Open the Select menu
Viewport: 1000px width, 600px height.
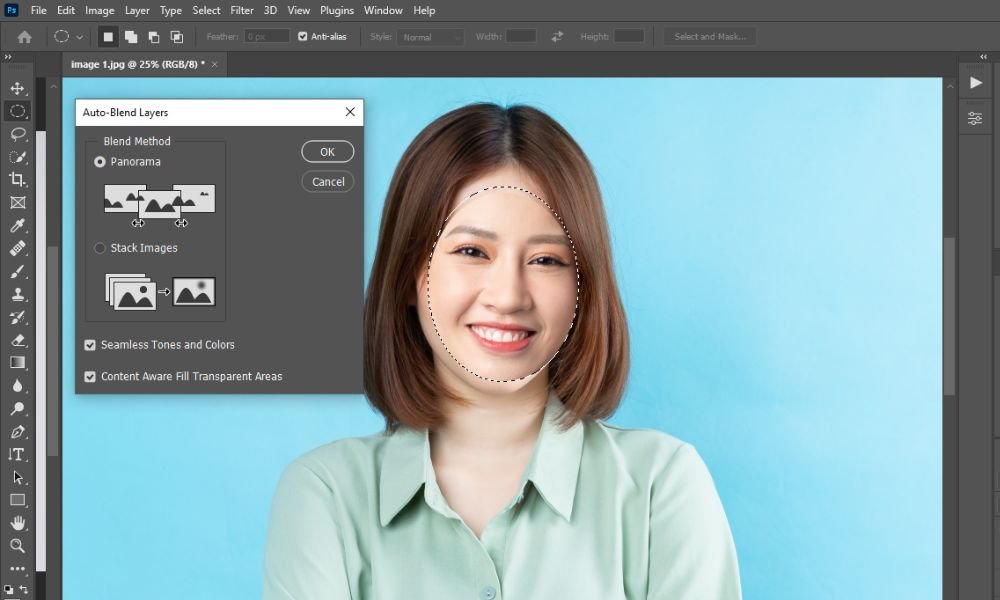206,10
